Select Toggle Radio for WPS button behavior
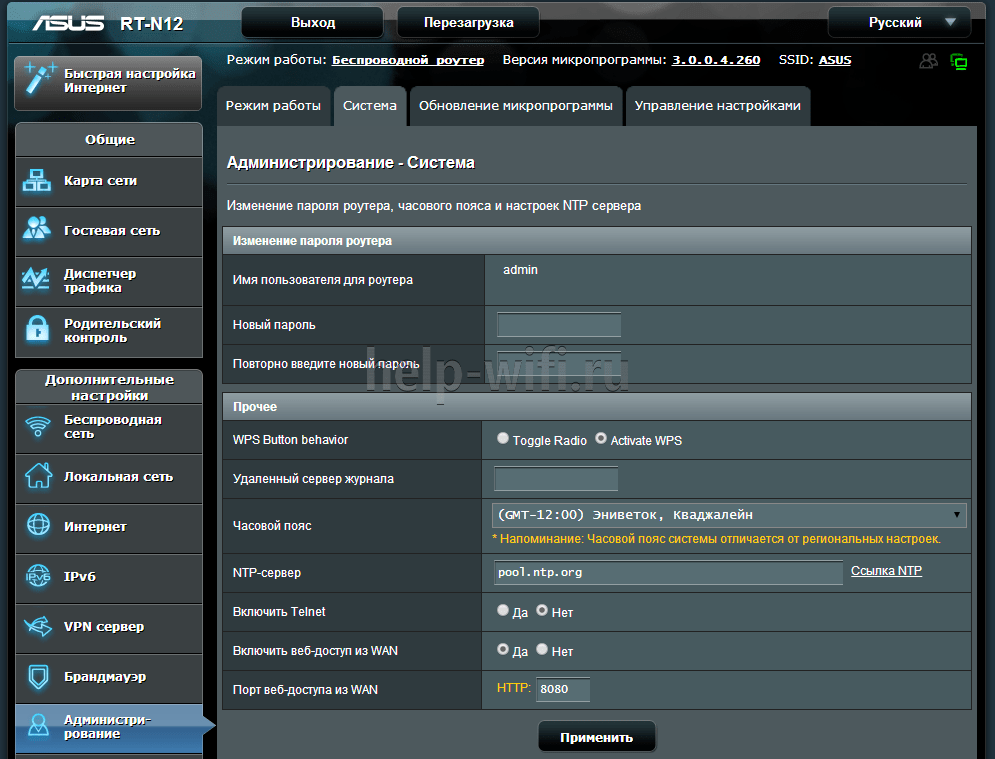995x759 pixels. [502, 439]
